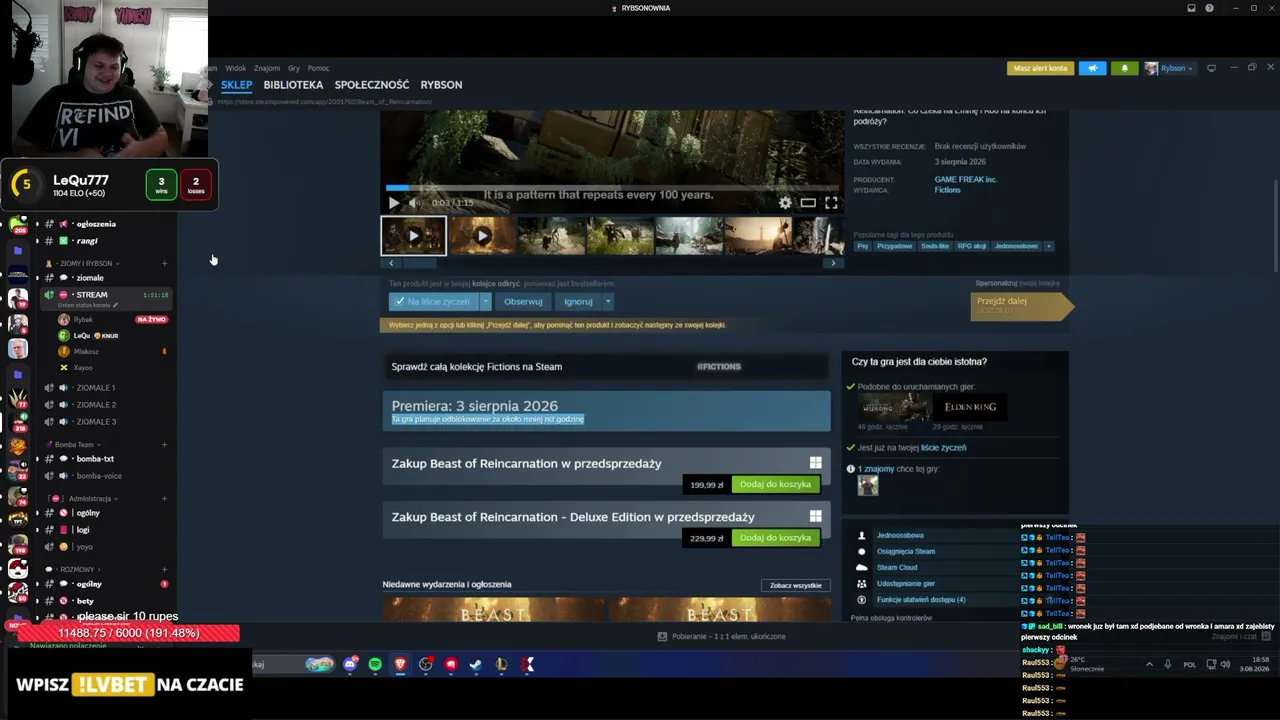This screenshot has height=720, width=1280.
Task: Open the Steam downloads status bar
Action: [x=722, y=636]
